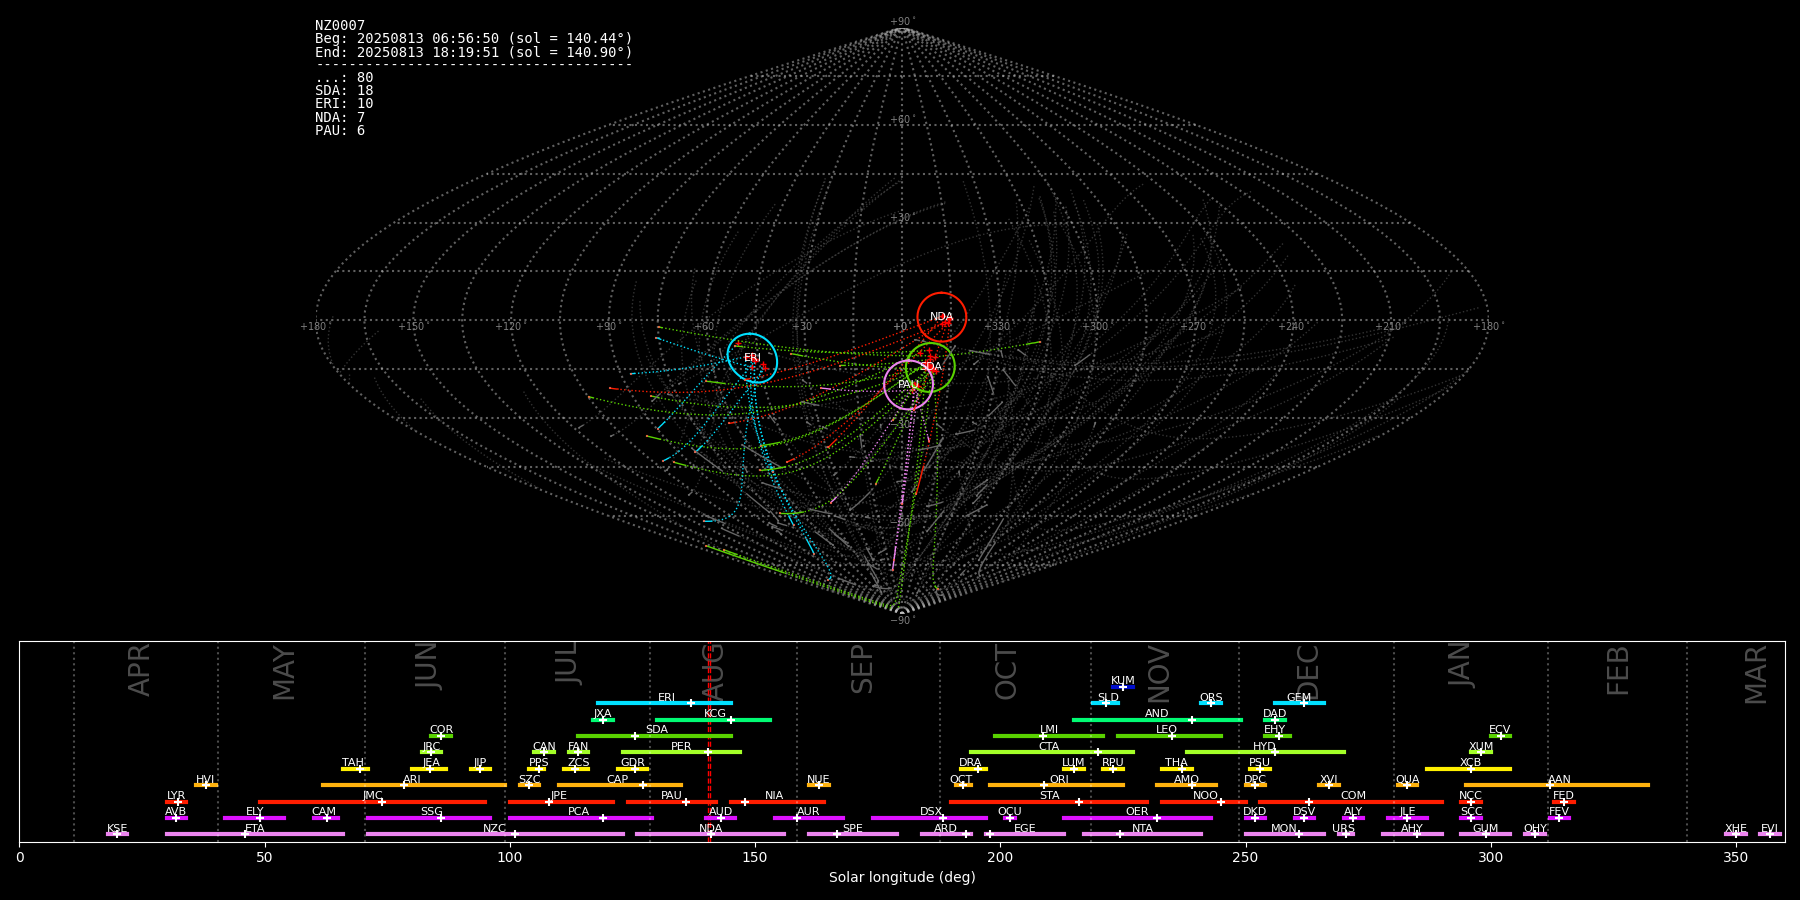Click the JMC shower bar in timeline
Viewport: 1800px width, 900px height.
pyautogui.click(x=373, y=802)
